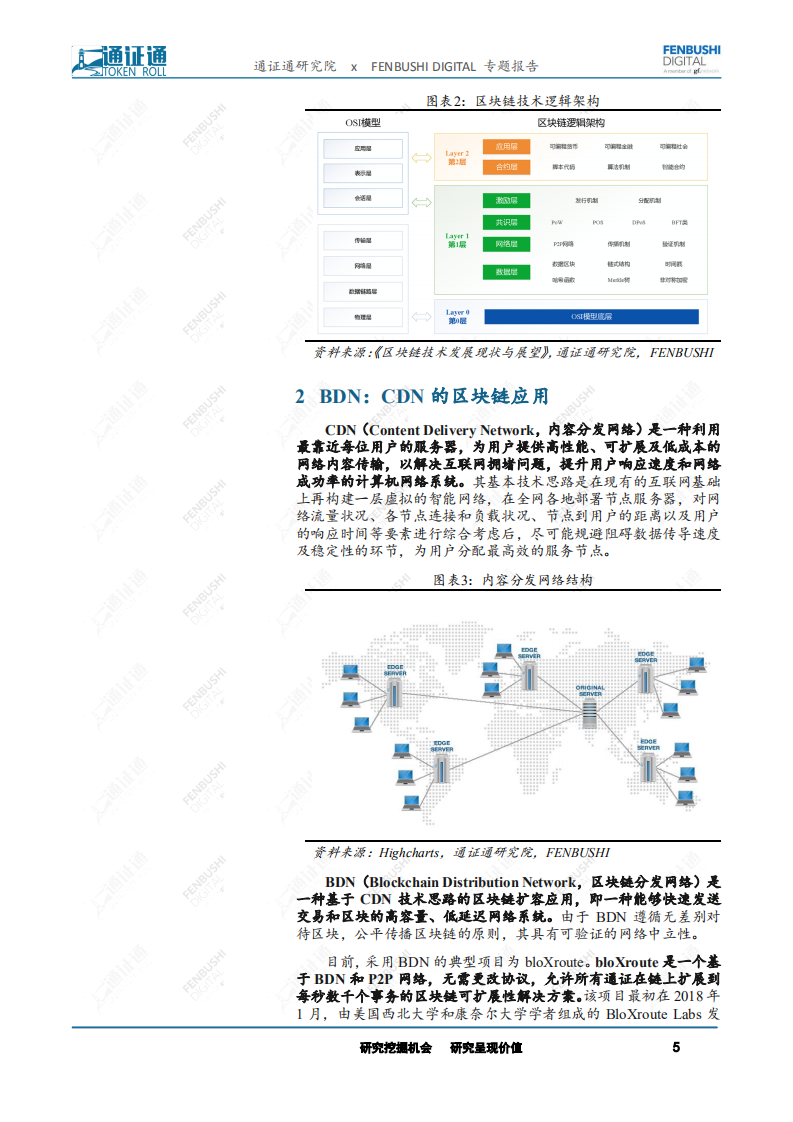This screenshot has width=793, height=1122.
Task: Click the green 共识层 block
Action: (x=506, y=223)
